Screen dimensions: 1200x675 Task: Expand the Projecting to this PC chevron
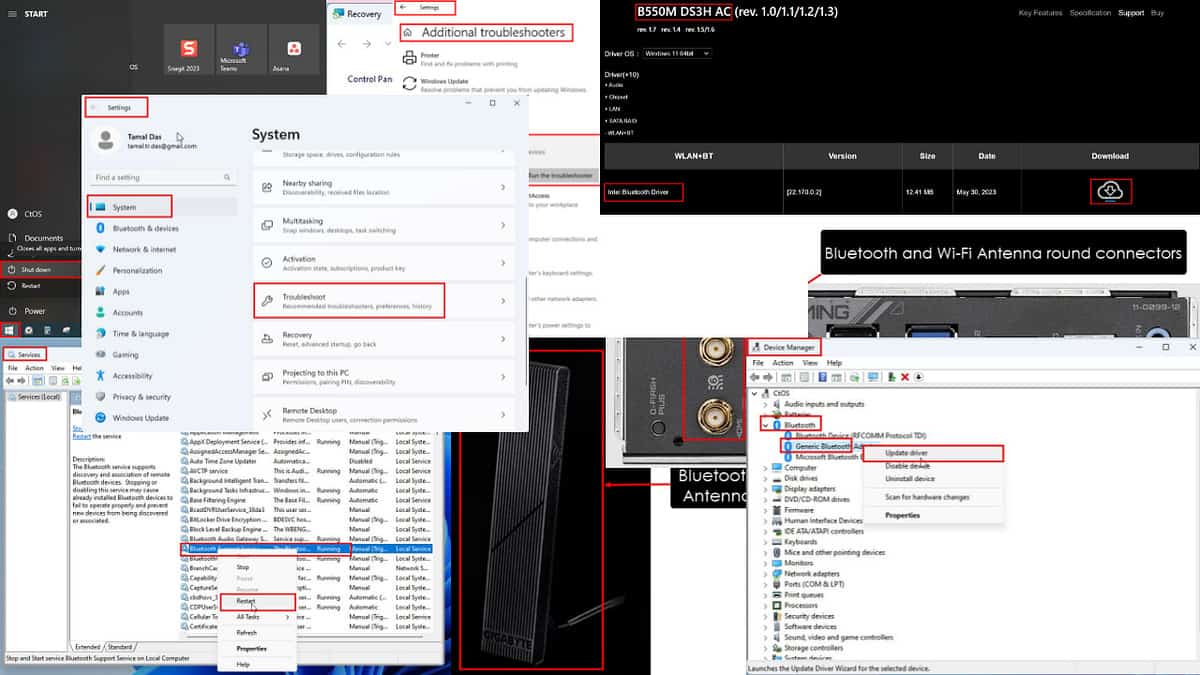[x=503, y=376]
